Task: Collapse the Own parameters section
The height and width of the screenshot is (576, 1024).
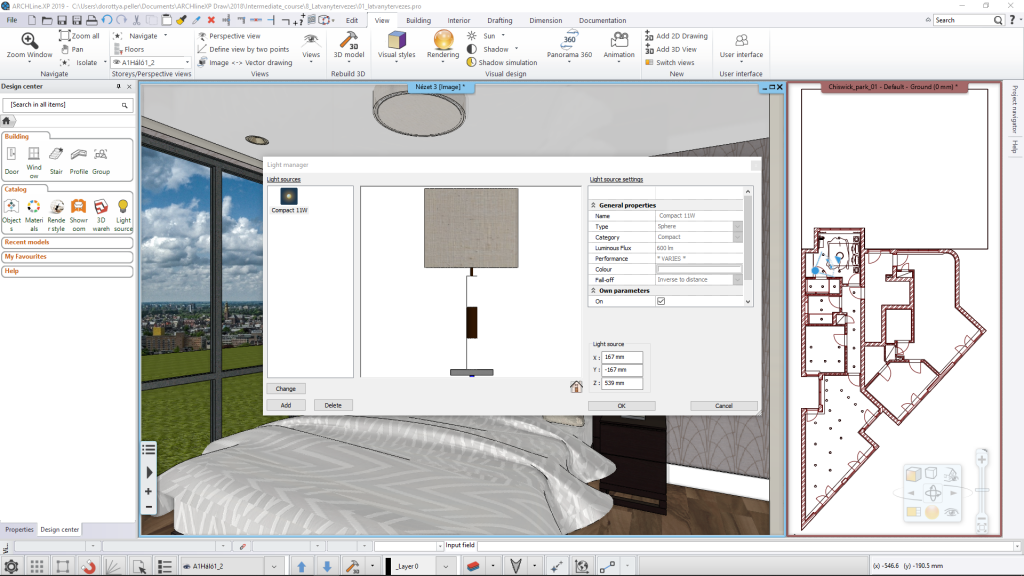Action: (x=594, y=291)
